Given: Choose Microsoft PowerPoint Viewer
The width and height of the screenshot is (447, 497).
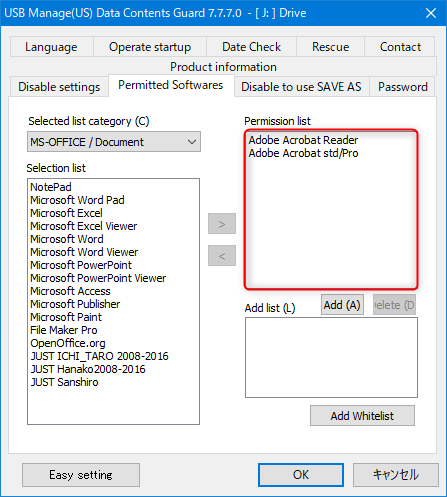Looking at the screenshot, I should click(x=98, y=278).
